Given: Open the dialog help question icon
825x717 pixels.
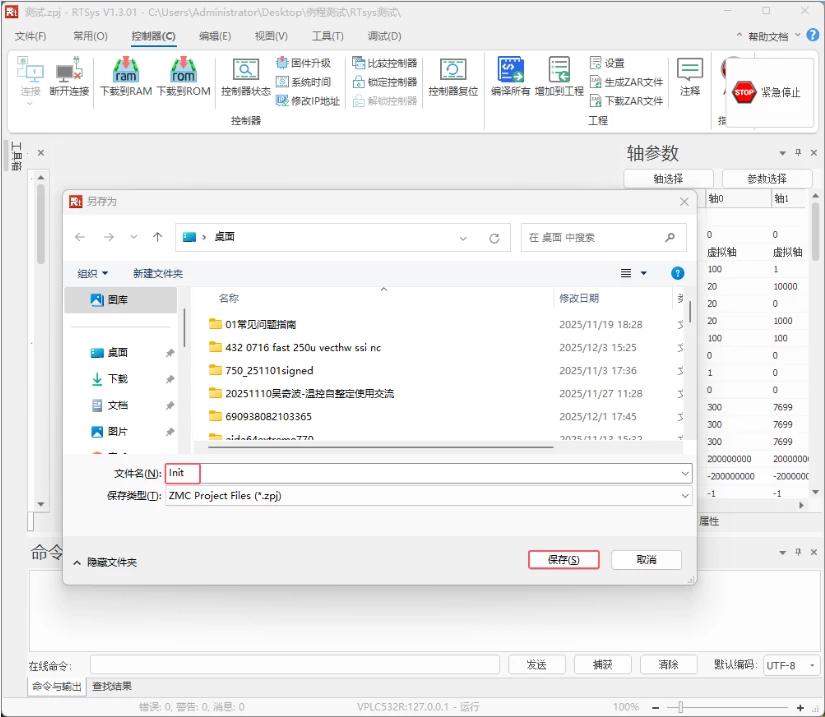Looking at the screenshot, I should (678, 273).
